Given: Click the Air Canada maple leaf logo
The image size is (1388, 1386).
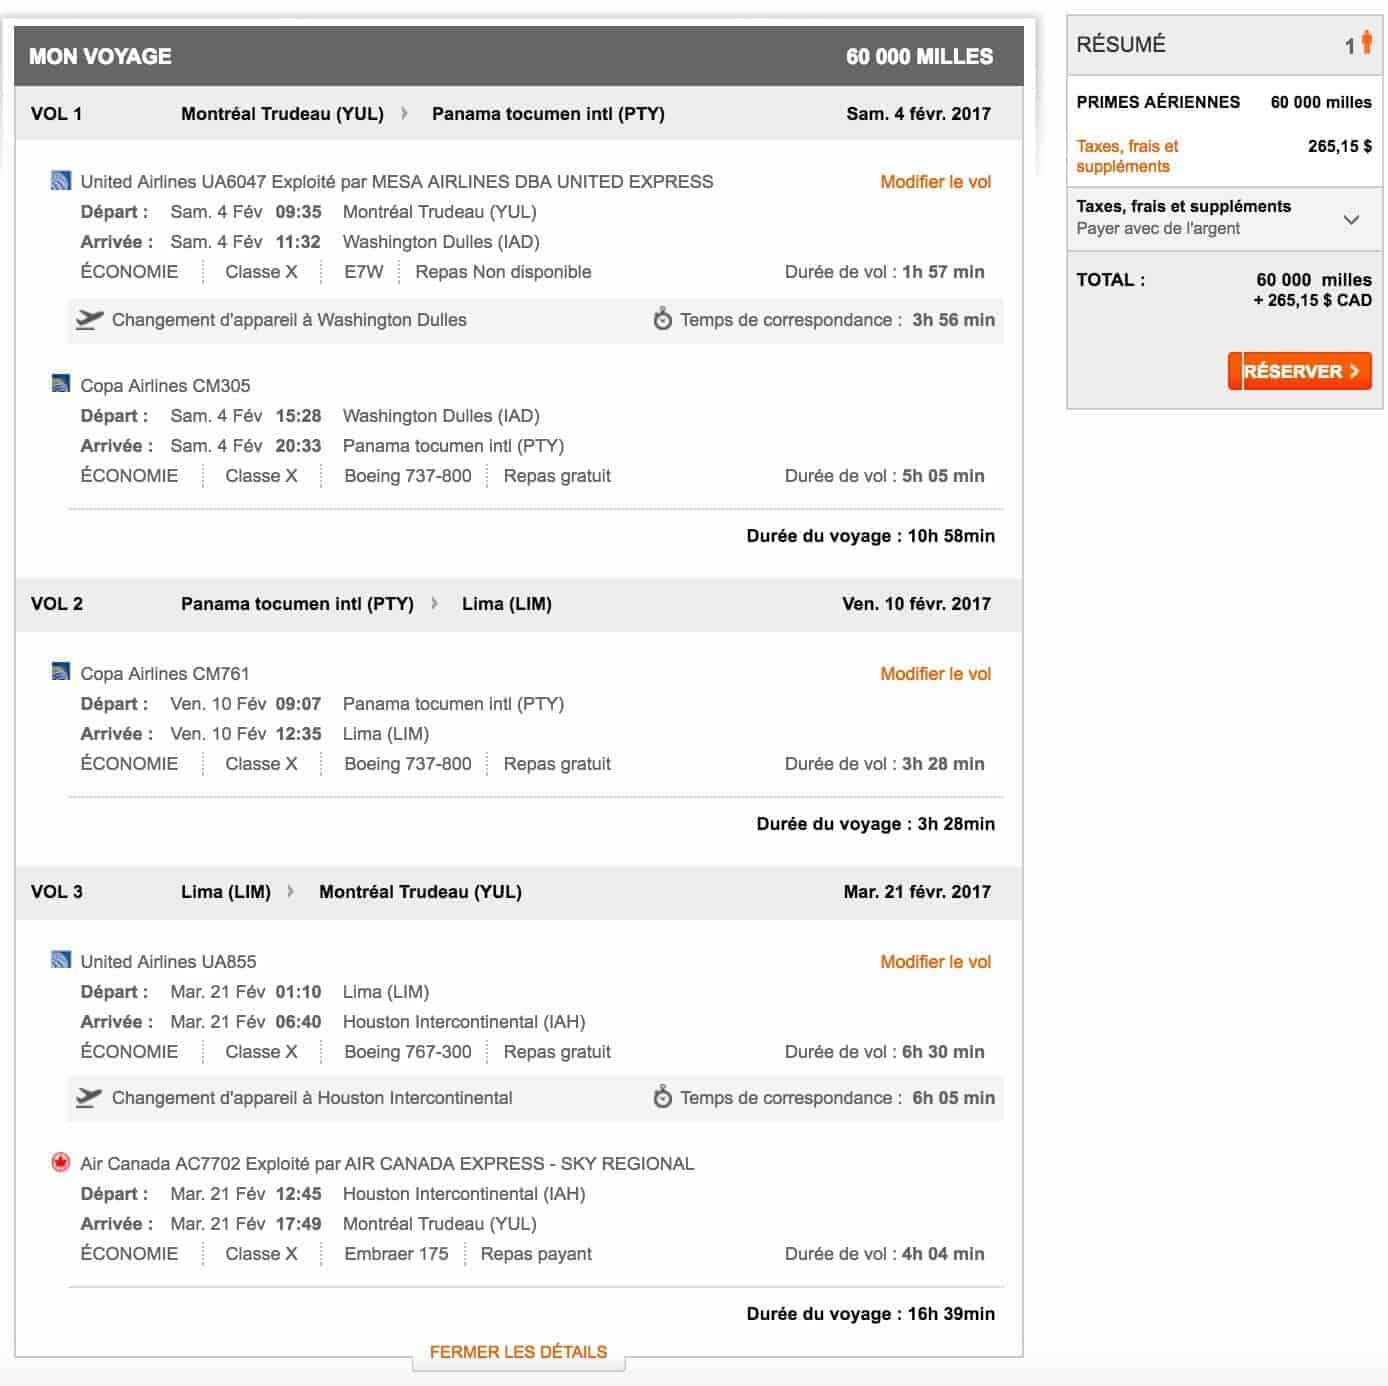Looking at the screenshot, I should tap(61, 1162).
